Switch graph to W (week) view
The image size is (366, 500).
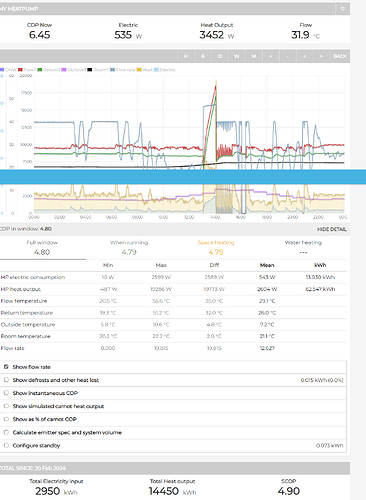[237, 56]
